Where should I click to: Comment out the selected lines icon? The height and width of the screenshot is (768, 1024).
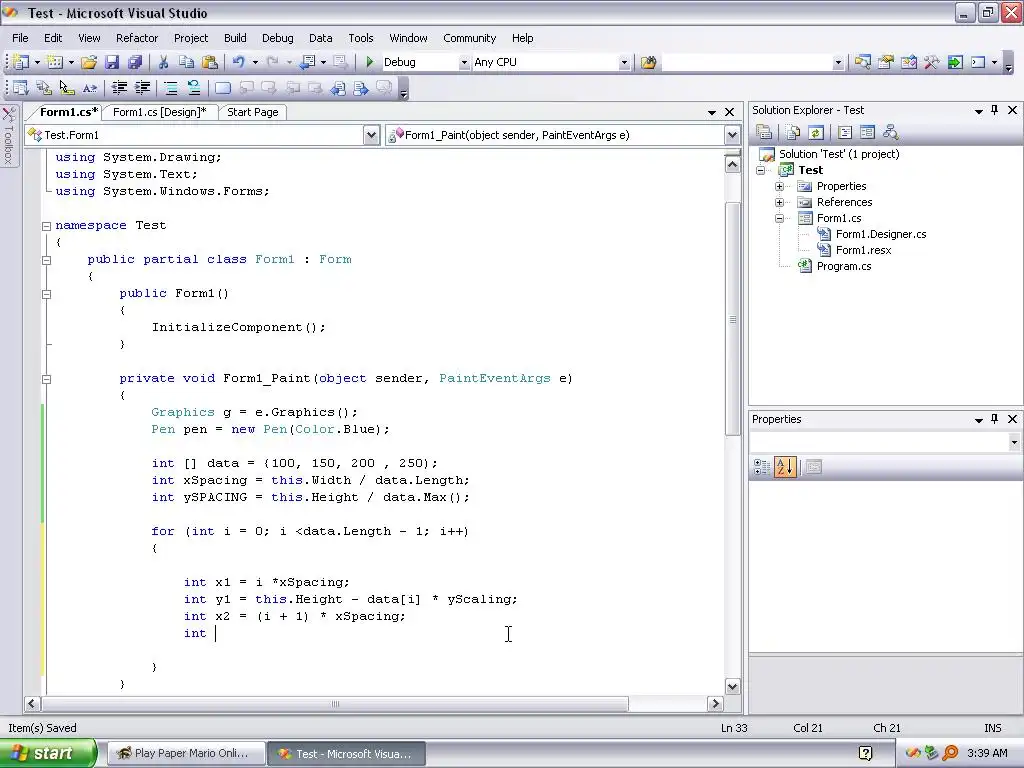(170, 88)
